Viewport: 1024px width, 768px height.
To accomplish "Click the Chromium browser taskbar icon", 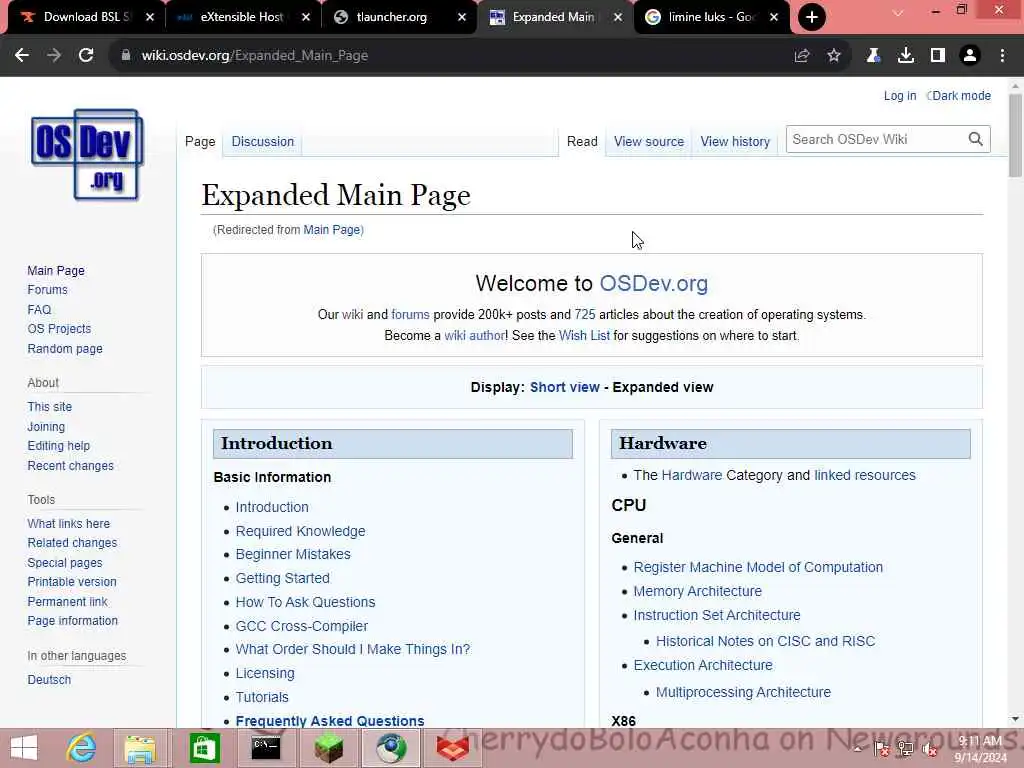I will [391, 748].
